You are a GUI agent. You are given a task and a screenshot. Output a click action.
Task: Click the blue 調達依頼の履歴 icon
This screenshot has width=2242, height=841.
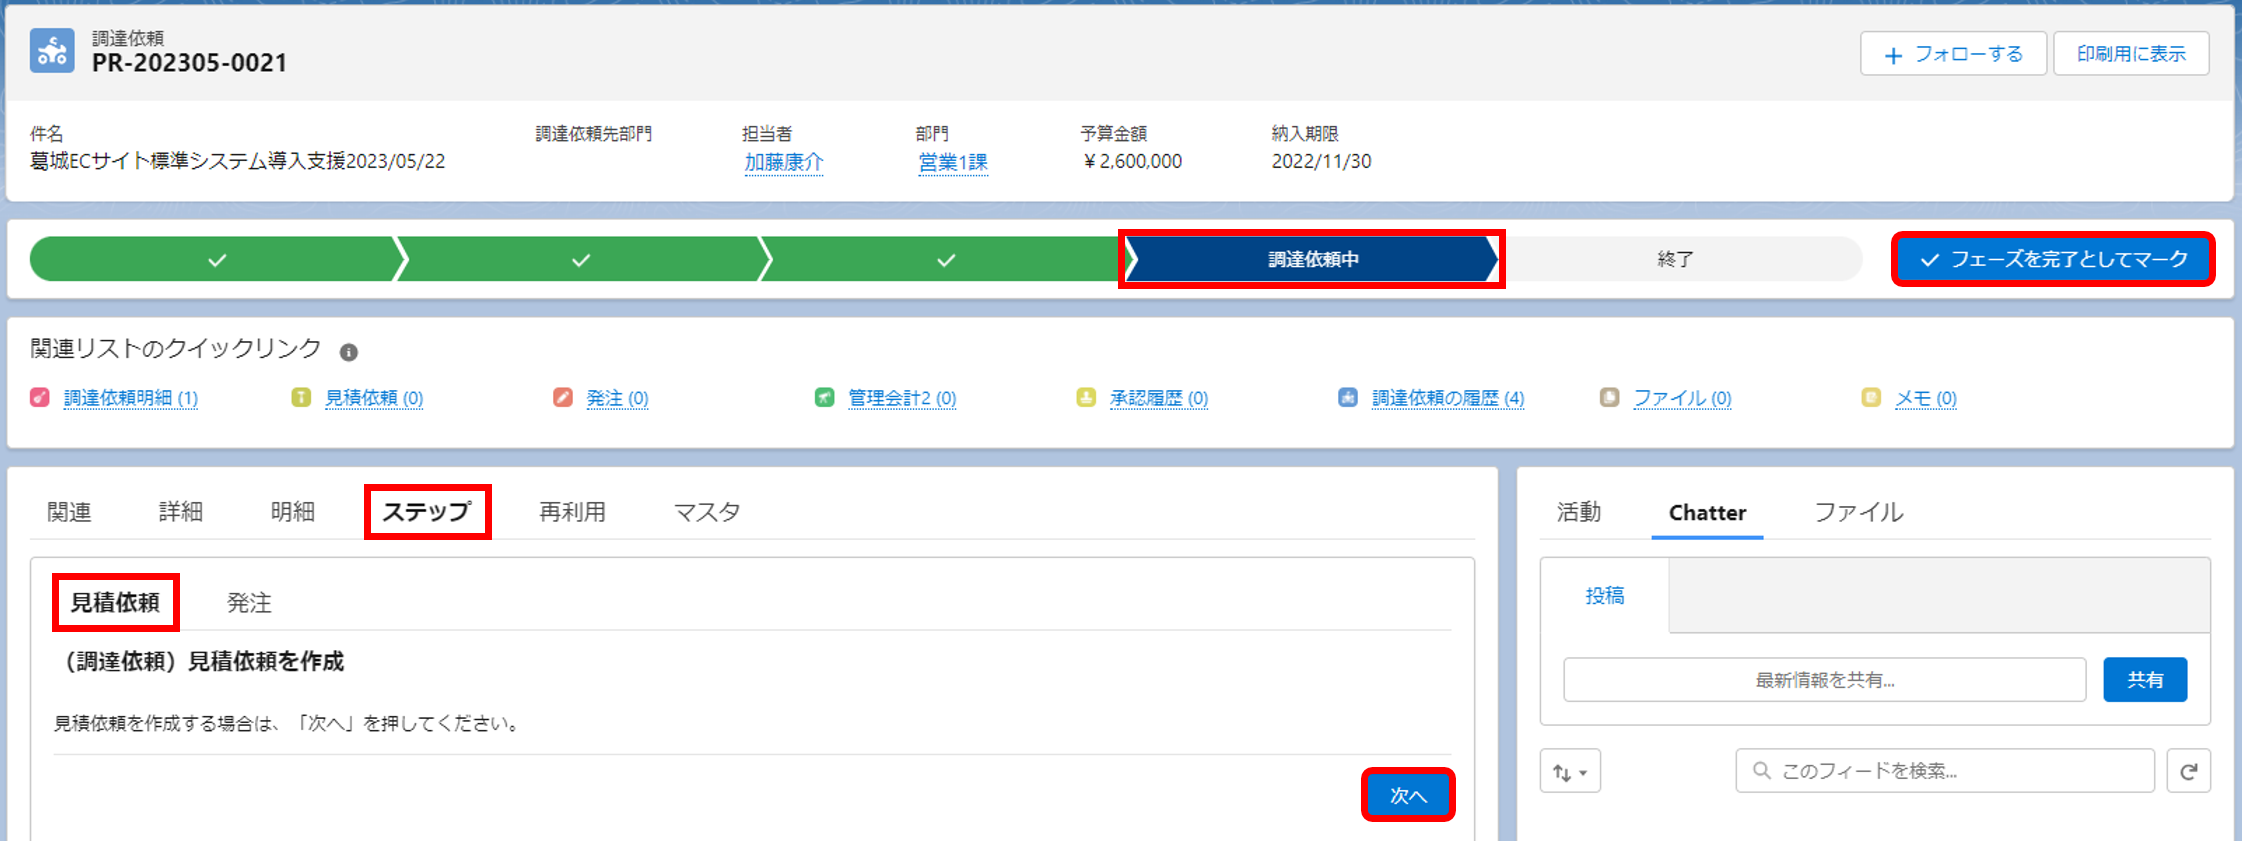point(1348,398)
